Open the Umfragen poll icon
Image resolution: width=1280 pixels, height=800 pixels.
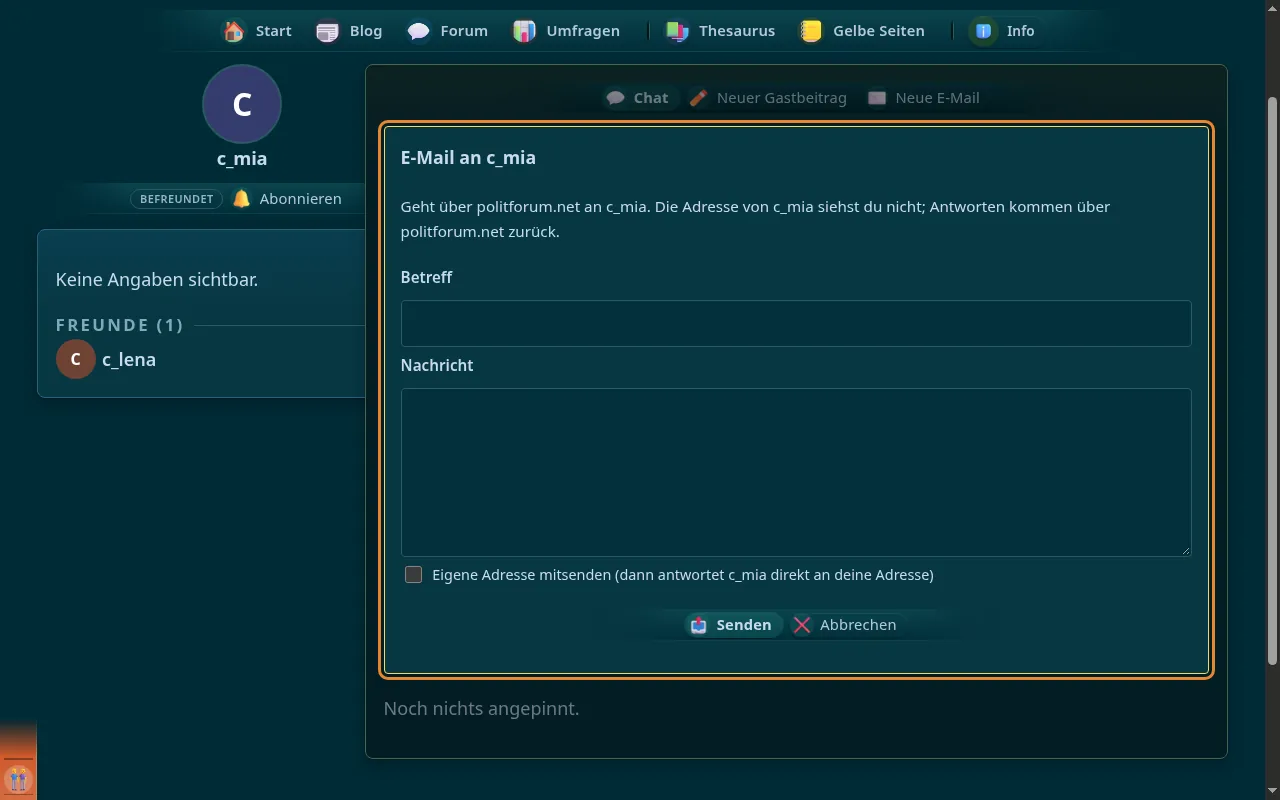pyautogui.click(x=525, y=31)
